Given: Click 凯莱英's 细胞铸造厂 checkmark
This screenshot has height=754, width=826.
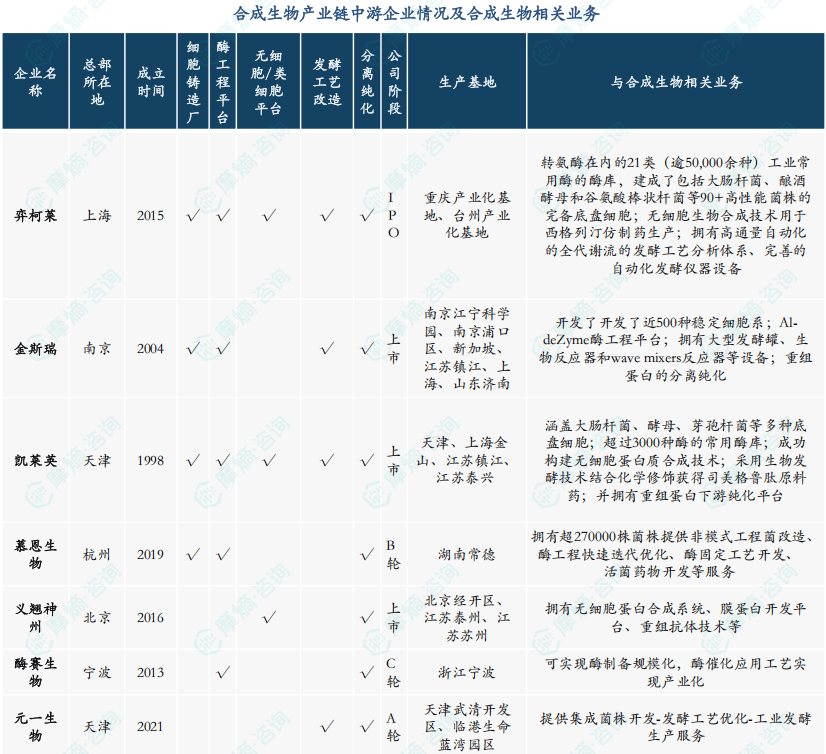Looking at the screenshot, I should [193, 461].
